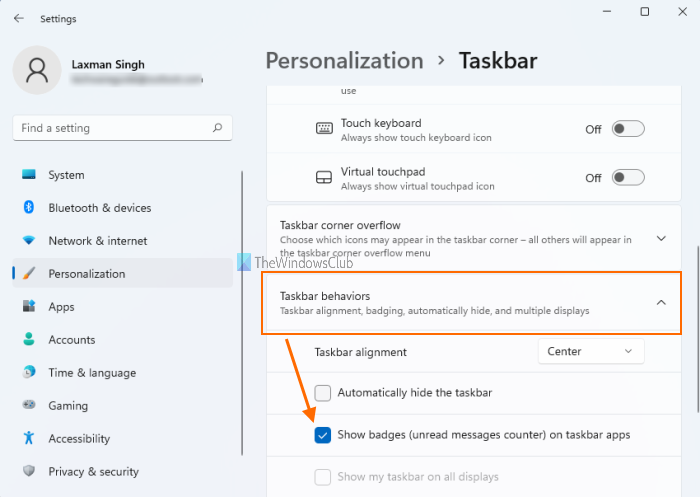The height and width of the screenshot is (497, 700).
Task: Click 'Always show touch keyboard icon' text
Action: 416,138
